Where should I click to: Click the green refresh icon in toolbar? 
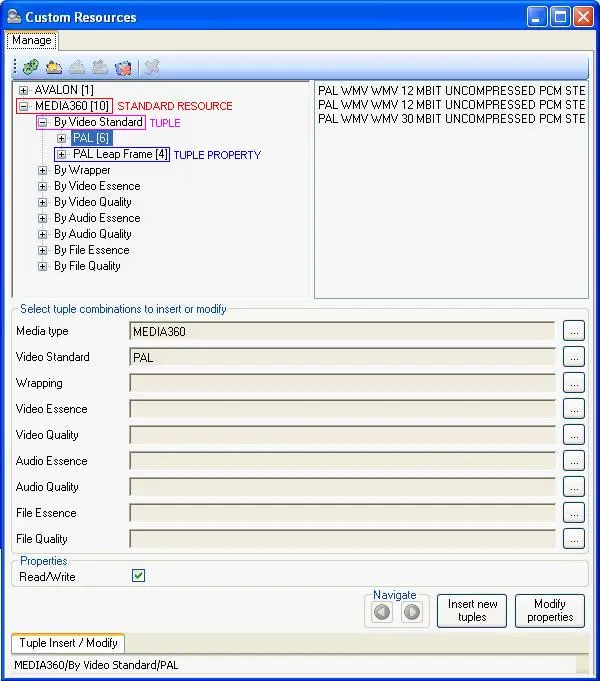(x=30, y=68)
